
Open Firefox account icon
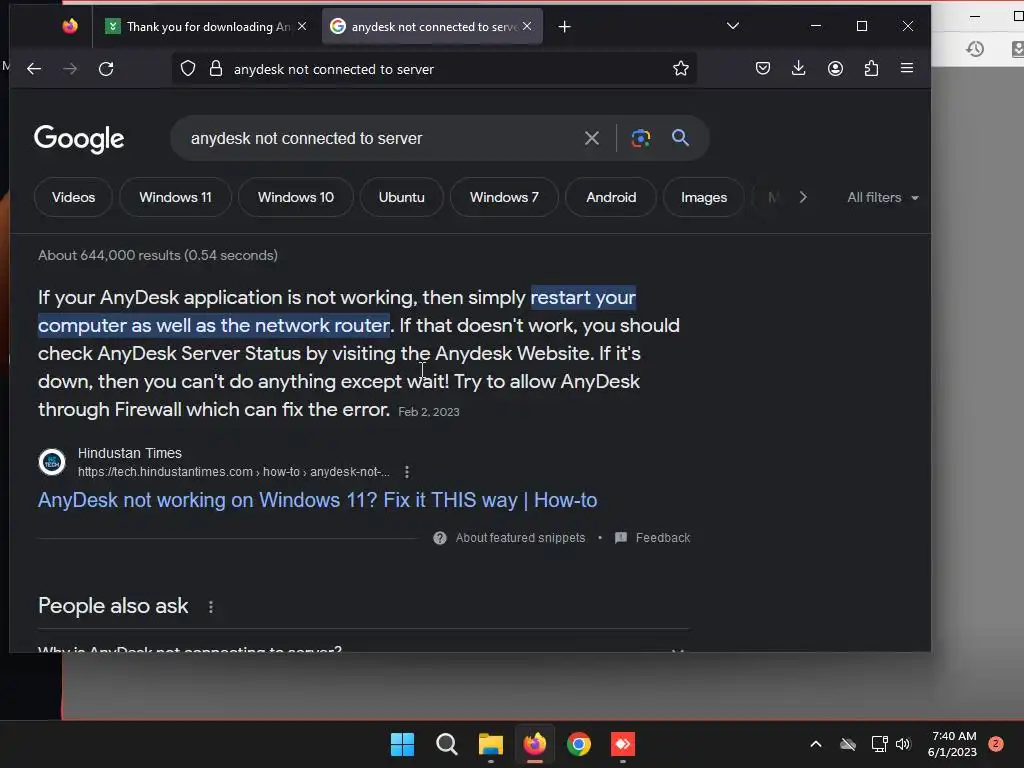(835, 68)
